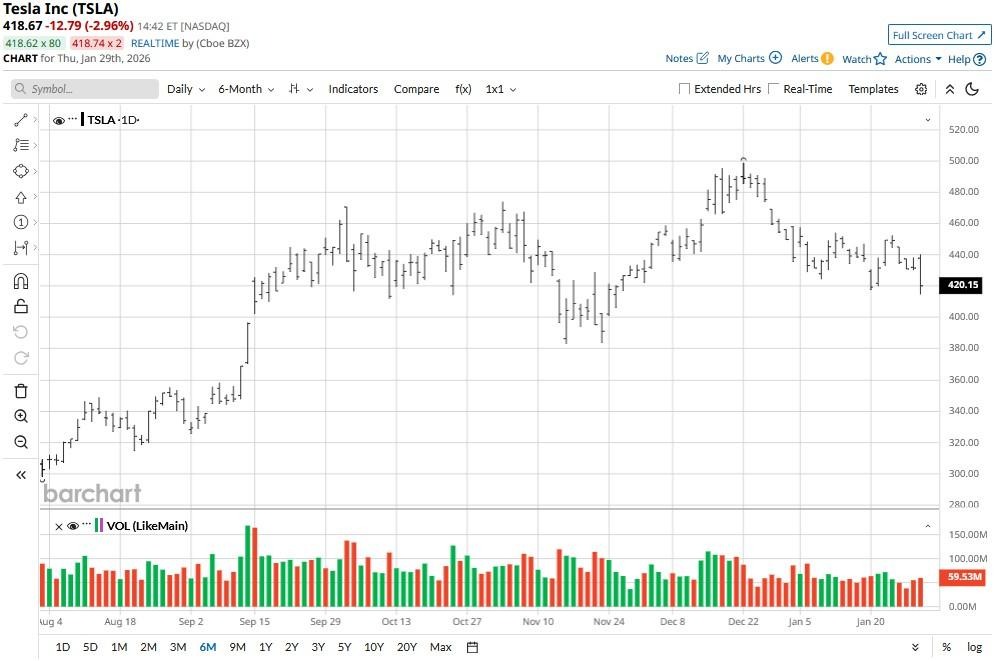The width and height of the screenshot is (1004, 661).
Task: Delete drawings with the trash icon
Action: 20,391
